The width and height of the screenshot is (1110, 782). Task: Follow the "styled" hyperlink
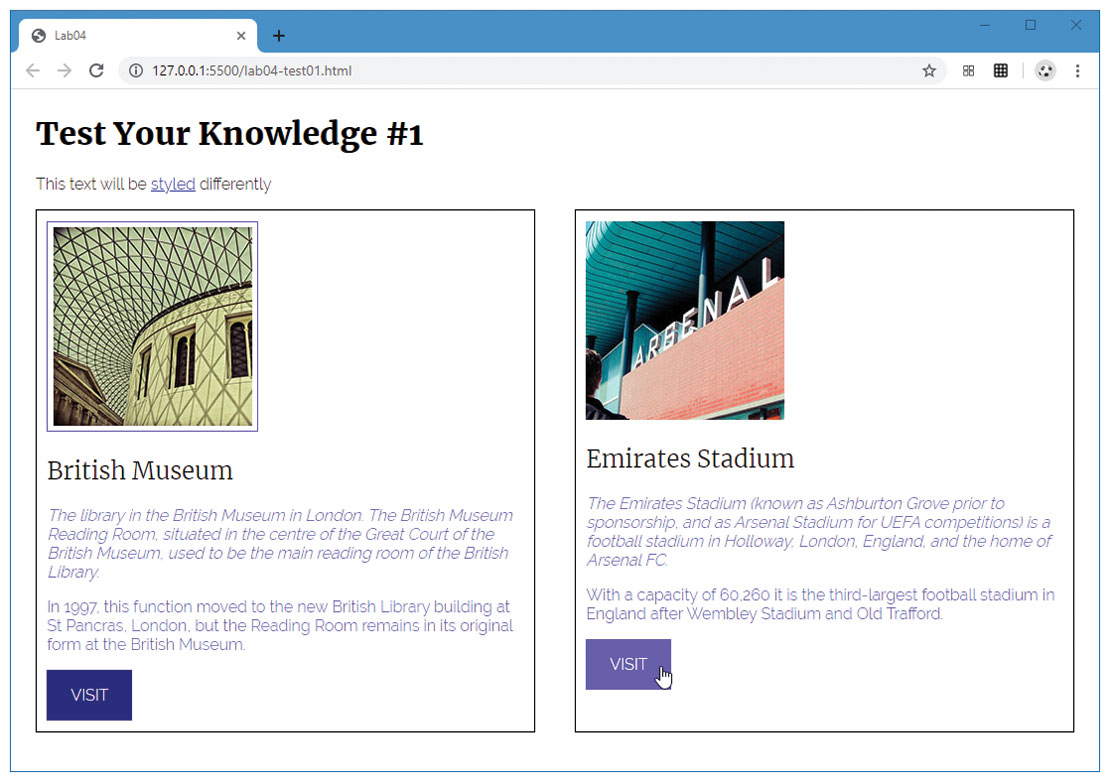tap(173, 184)
